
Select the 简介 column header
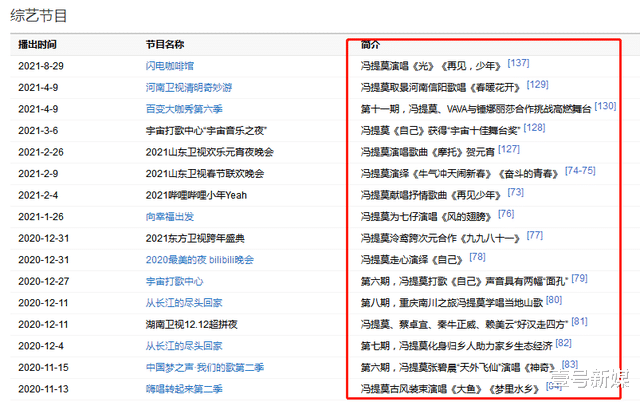[x=370, y=45]
